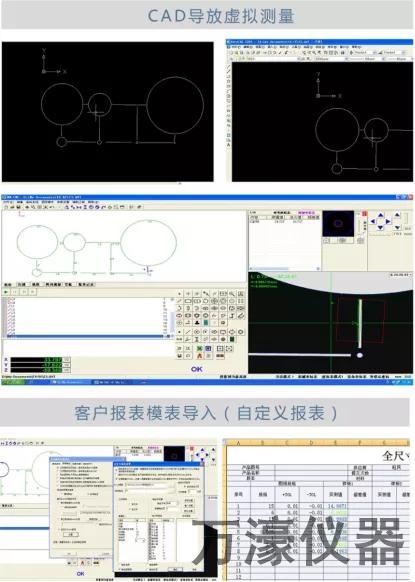
Task: Click the stage move-left arrow in joystick panel
Action: point(373,222)
